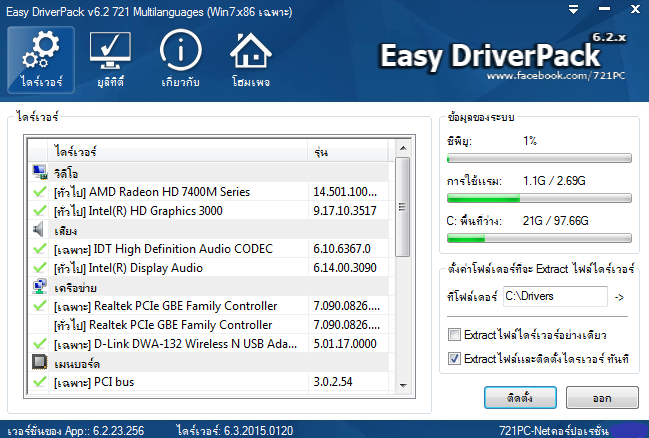Click the CPU usage progress bar

pos(539,158)
